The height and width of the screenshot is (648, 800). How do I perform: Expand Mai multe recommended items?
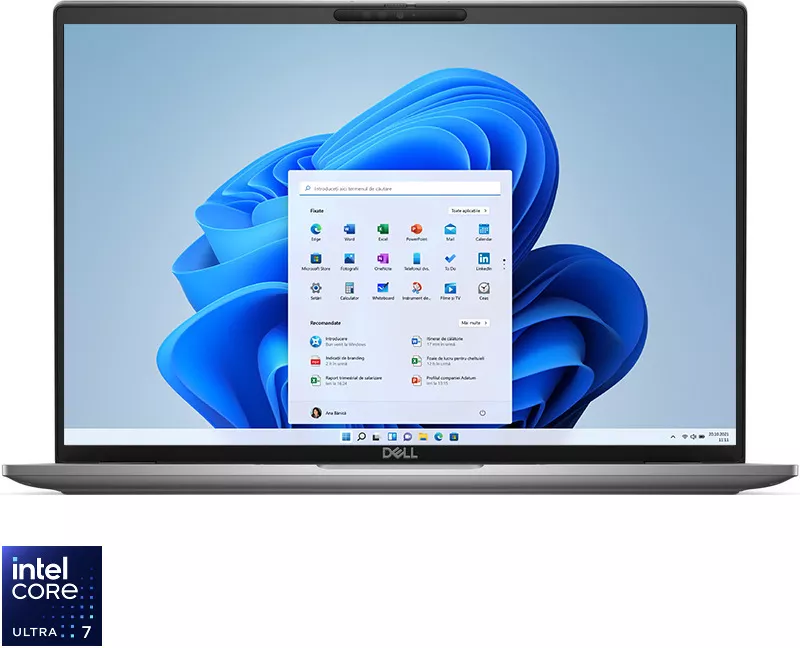[474, 323]
